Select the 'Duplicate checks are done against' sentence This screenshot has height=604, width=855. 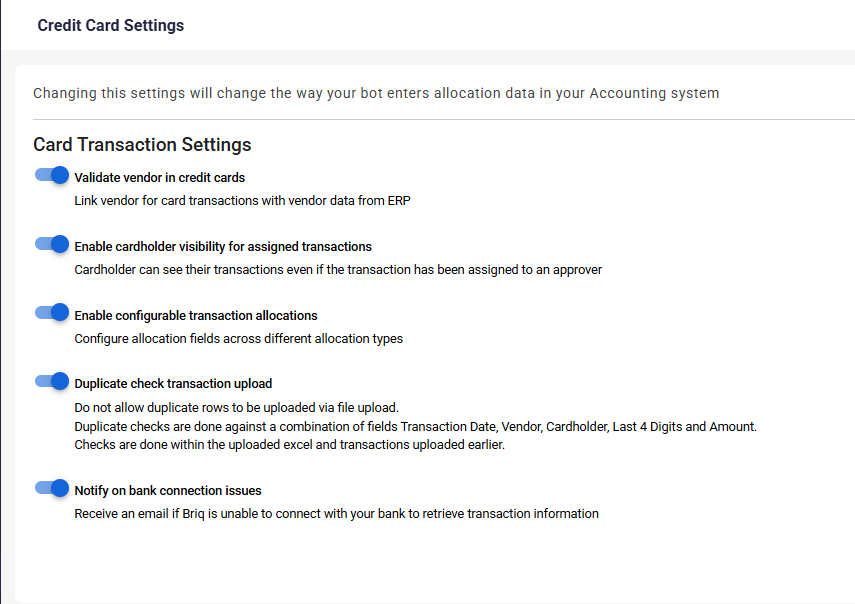(x=416, y=426)
